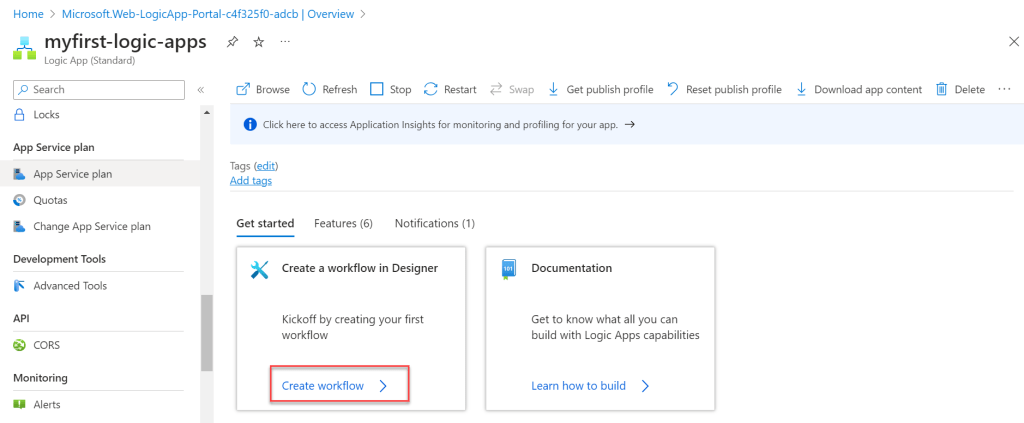Stop the logic app
The height and width of the screenshot is (423, 1024).
point(391,89)
